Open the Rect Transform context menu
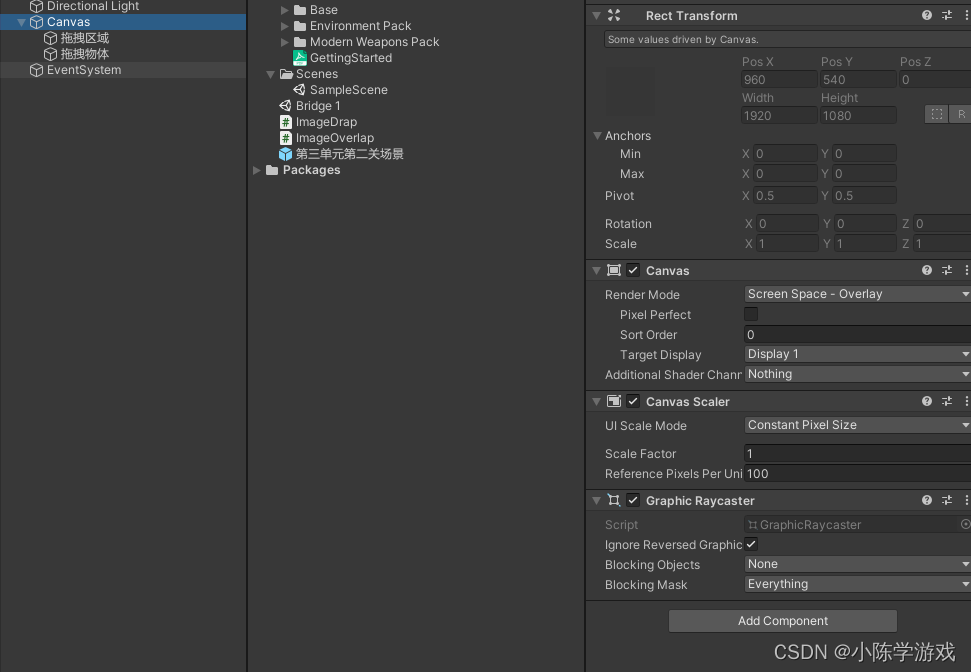This screenshot has height=672, width=971. tap(965, 15)
